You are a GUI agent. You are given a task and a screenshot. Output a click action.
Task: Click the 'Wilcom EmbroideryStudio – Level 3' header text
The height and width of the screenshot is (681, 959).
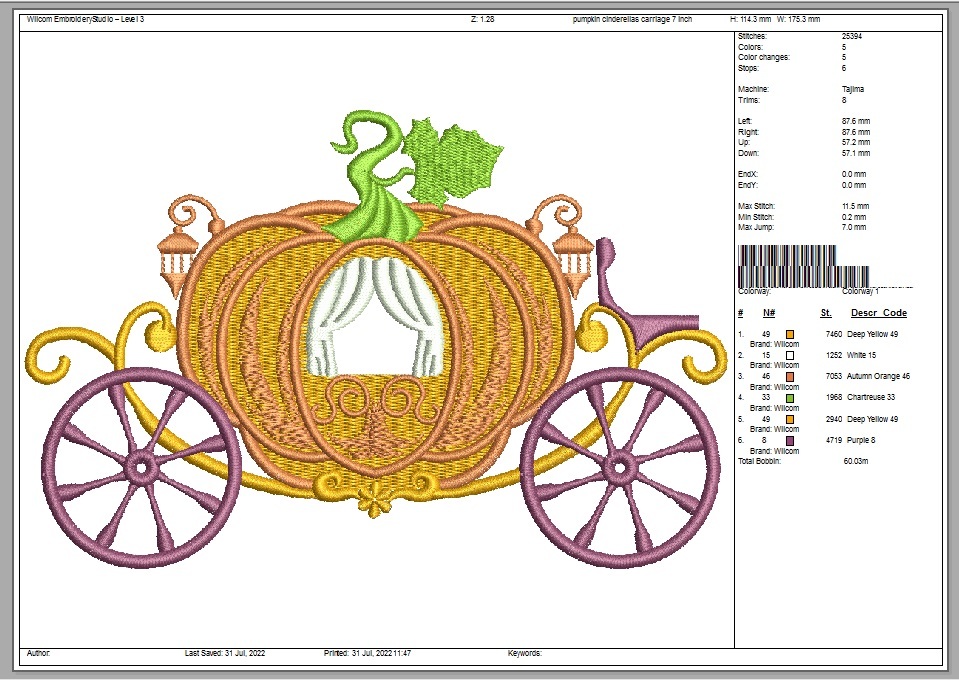[x=86, y=20]
